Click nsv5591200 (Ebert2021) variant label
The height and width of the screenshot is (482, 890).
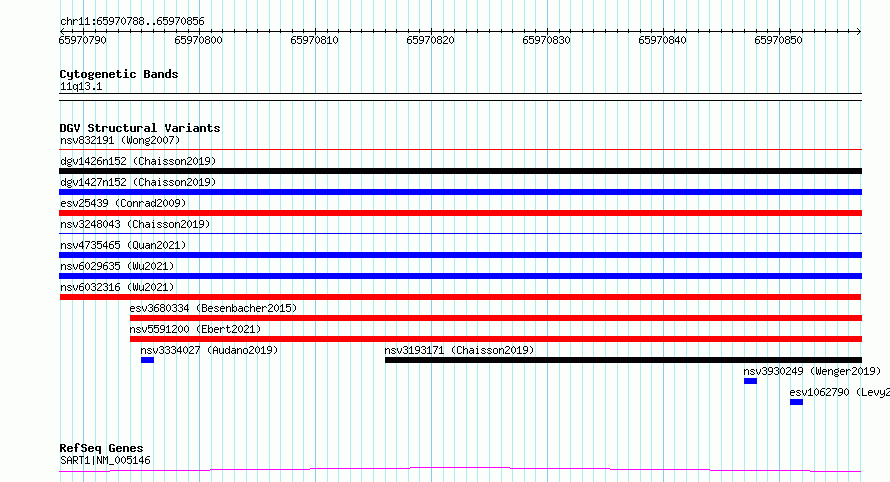(195, 329)
